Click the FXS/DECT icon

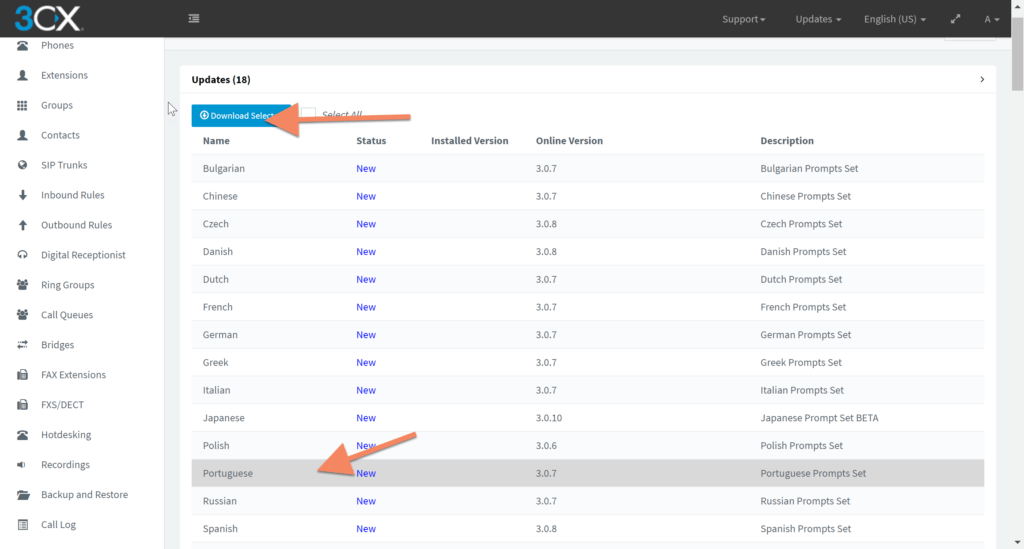click(x=22, y=405)
